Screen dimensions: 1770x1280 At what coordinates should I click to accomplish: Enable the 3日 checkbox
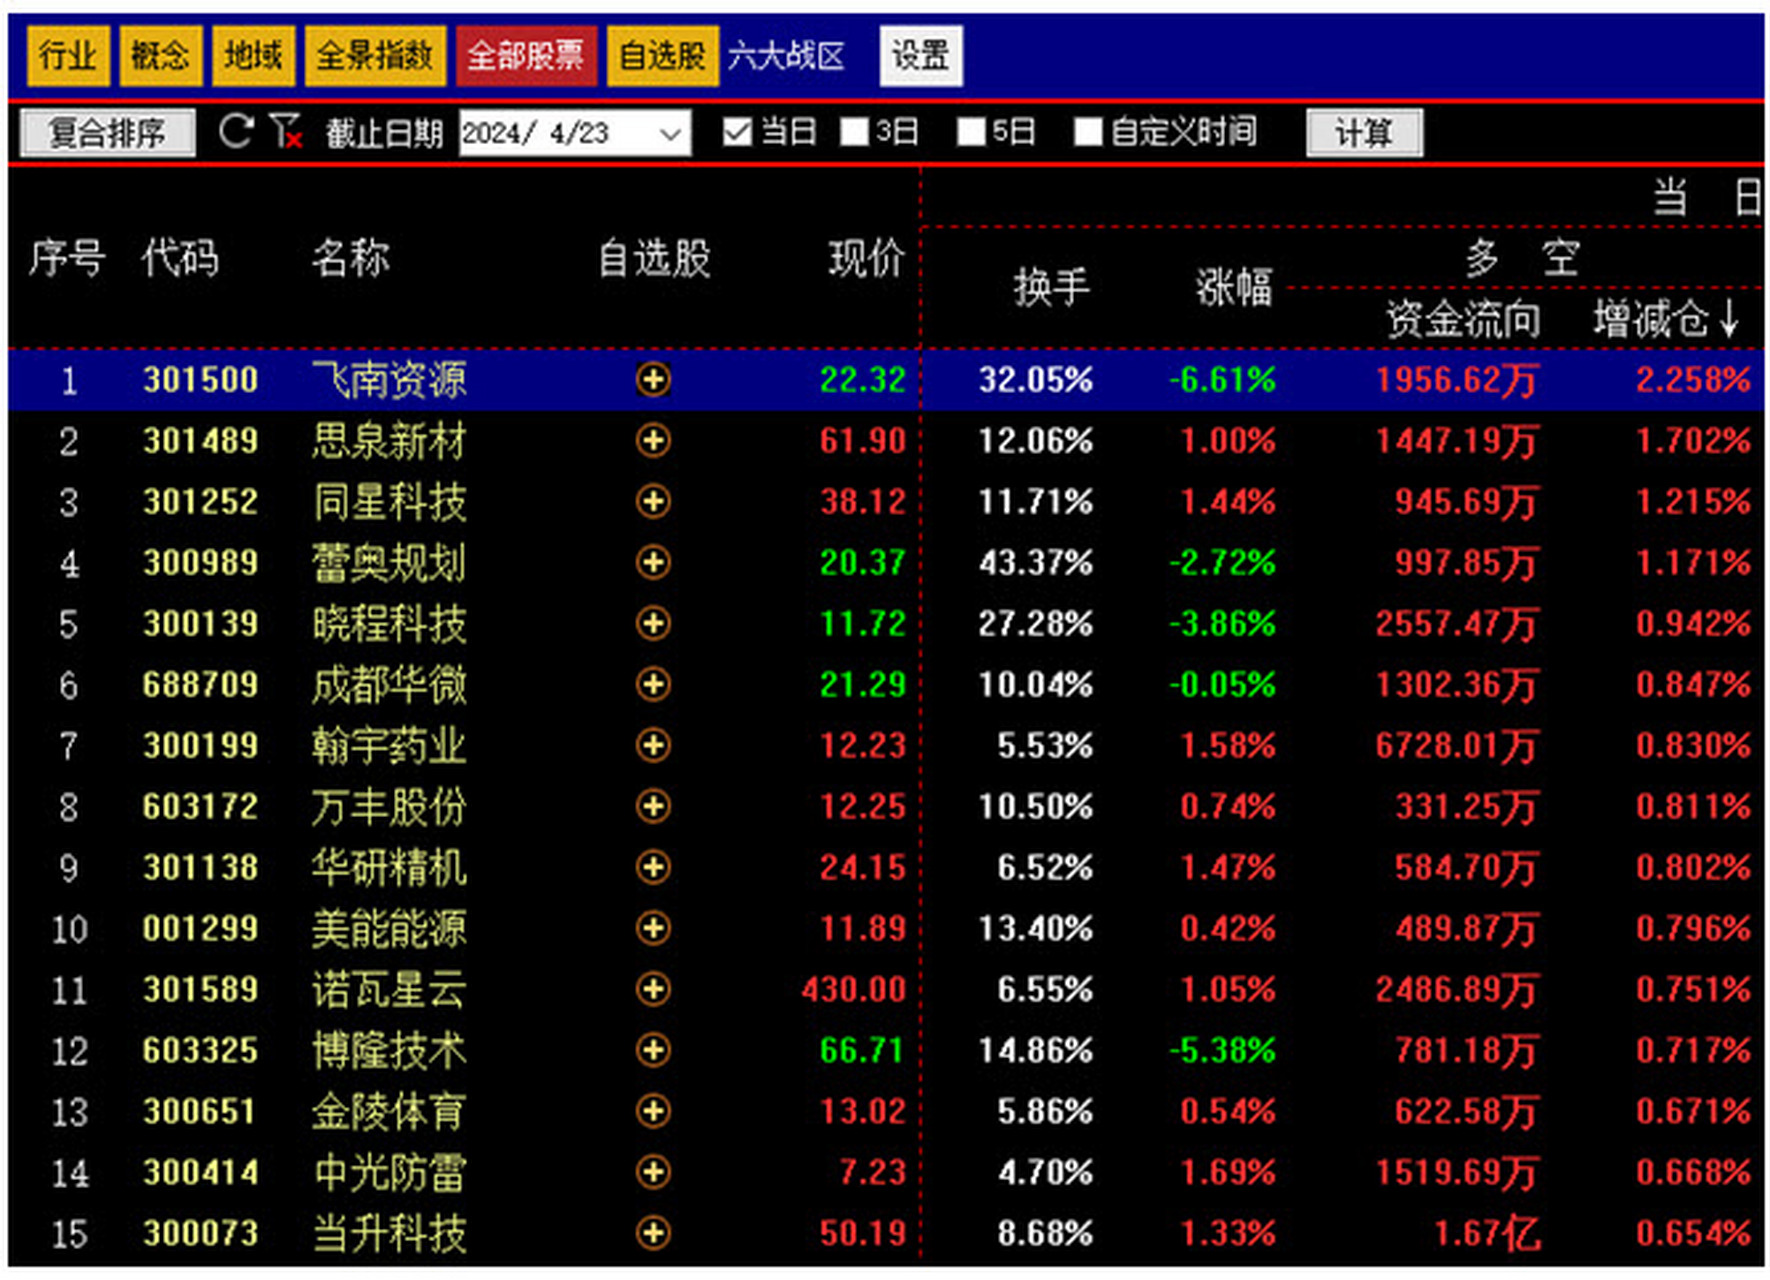click(854, 132)
